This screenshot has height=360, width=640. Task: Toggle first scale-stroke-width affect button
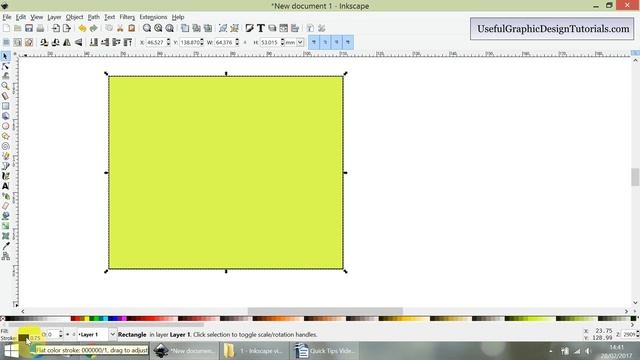coord(314,42)
